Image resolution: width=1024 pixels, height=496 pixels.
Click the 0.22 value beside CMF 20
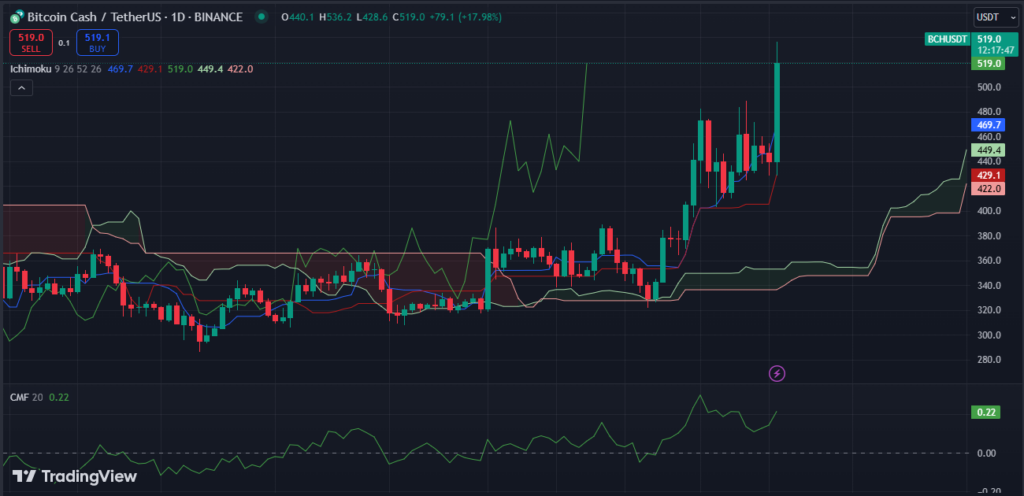point(57,397)
